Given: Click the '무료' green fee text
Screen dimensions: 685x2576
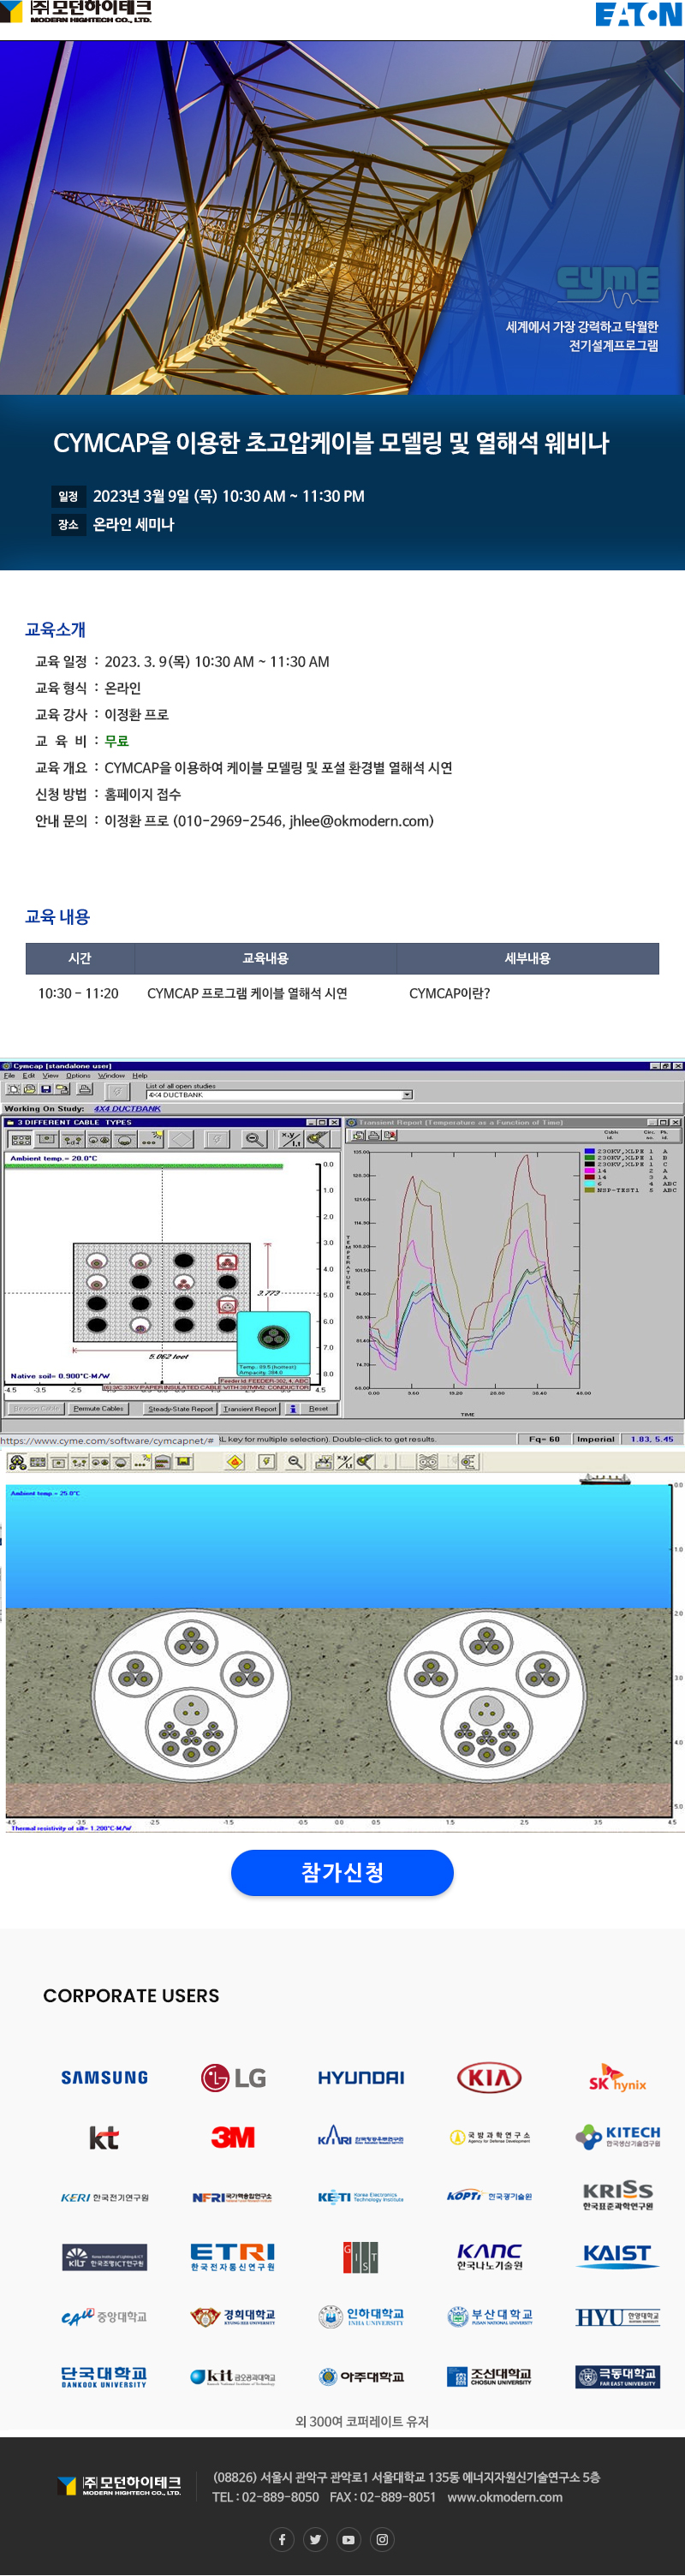Looking at the screenshot, I should click(x=116, y=741).
